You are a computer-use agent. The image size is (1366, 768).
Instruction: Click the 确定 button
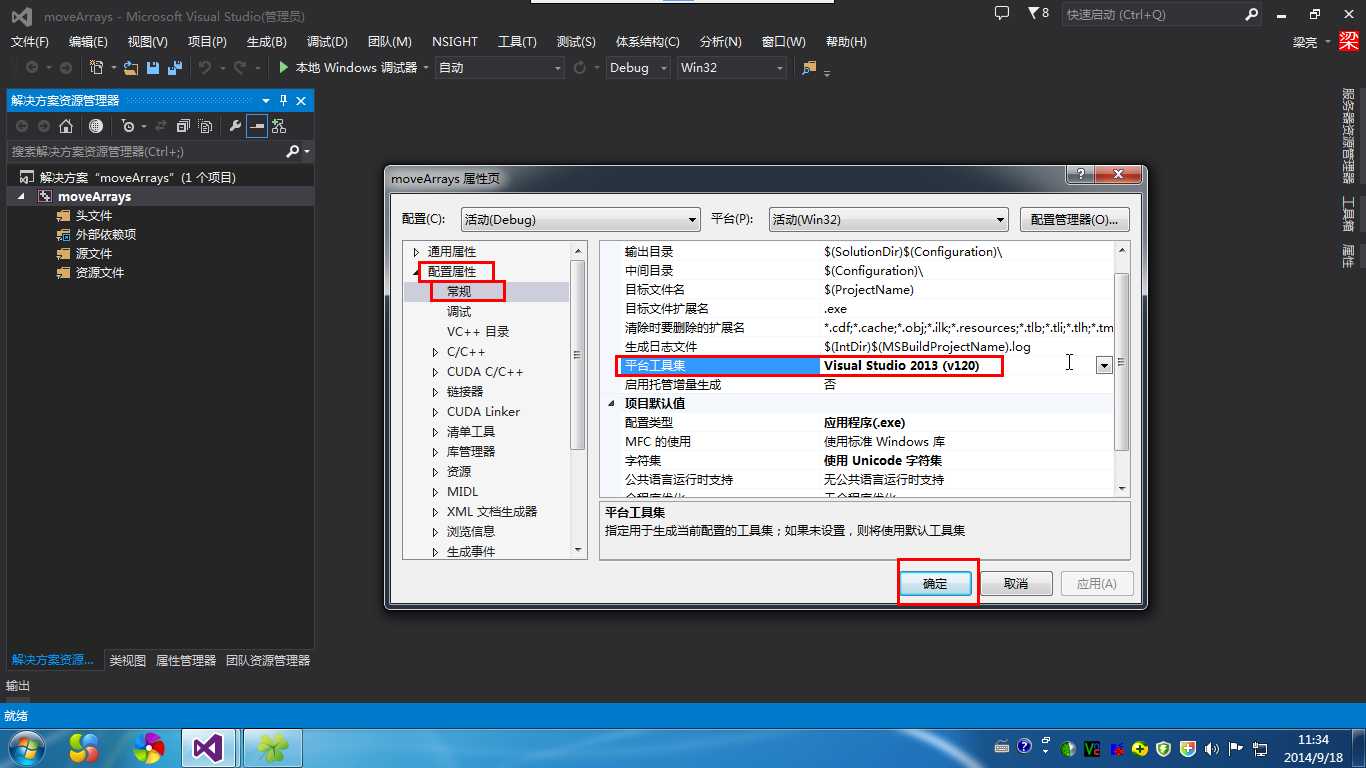[935, 583]
